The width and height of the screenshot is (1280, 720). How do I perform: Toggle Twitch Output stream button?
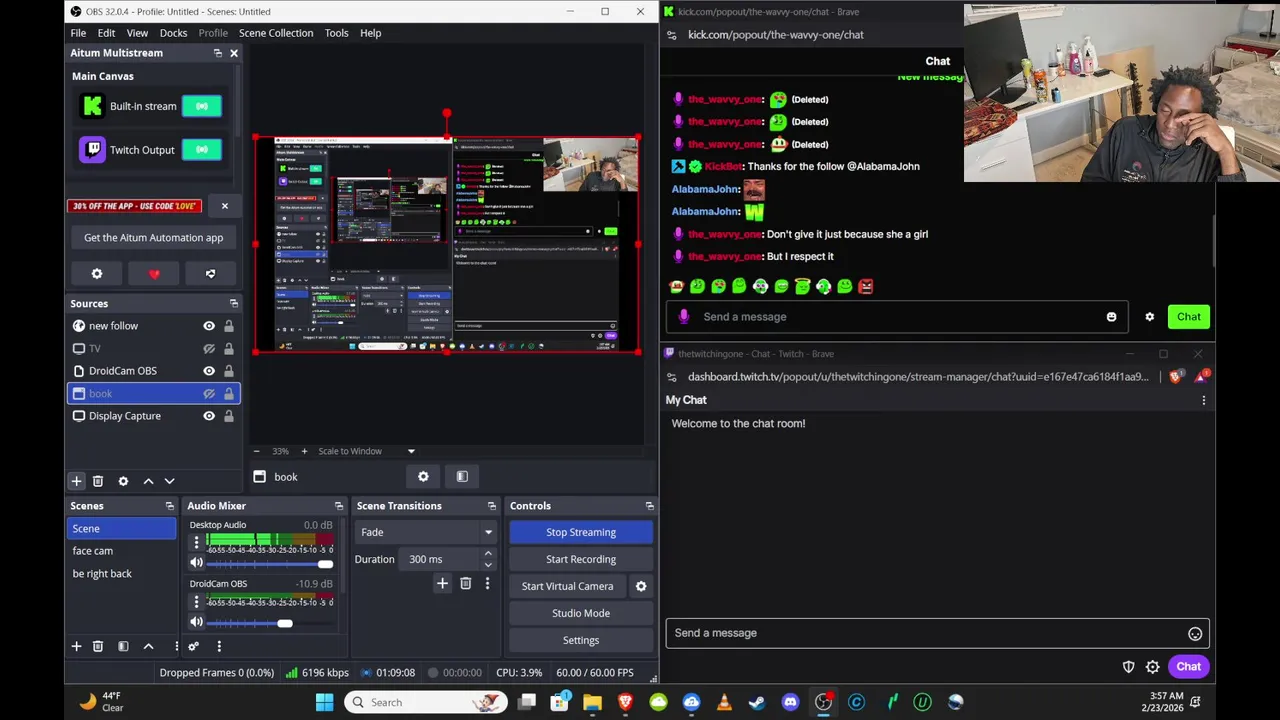[x=201, y=150]
